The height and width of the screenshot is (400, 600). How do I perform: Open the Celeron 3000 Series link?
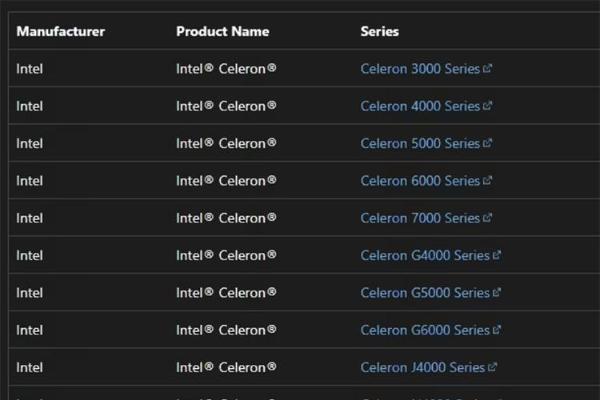pos(420,69)
